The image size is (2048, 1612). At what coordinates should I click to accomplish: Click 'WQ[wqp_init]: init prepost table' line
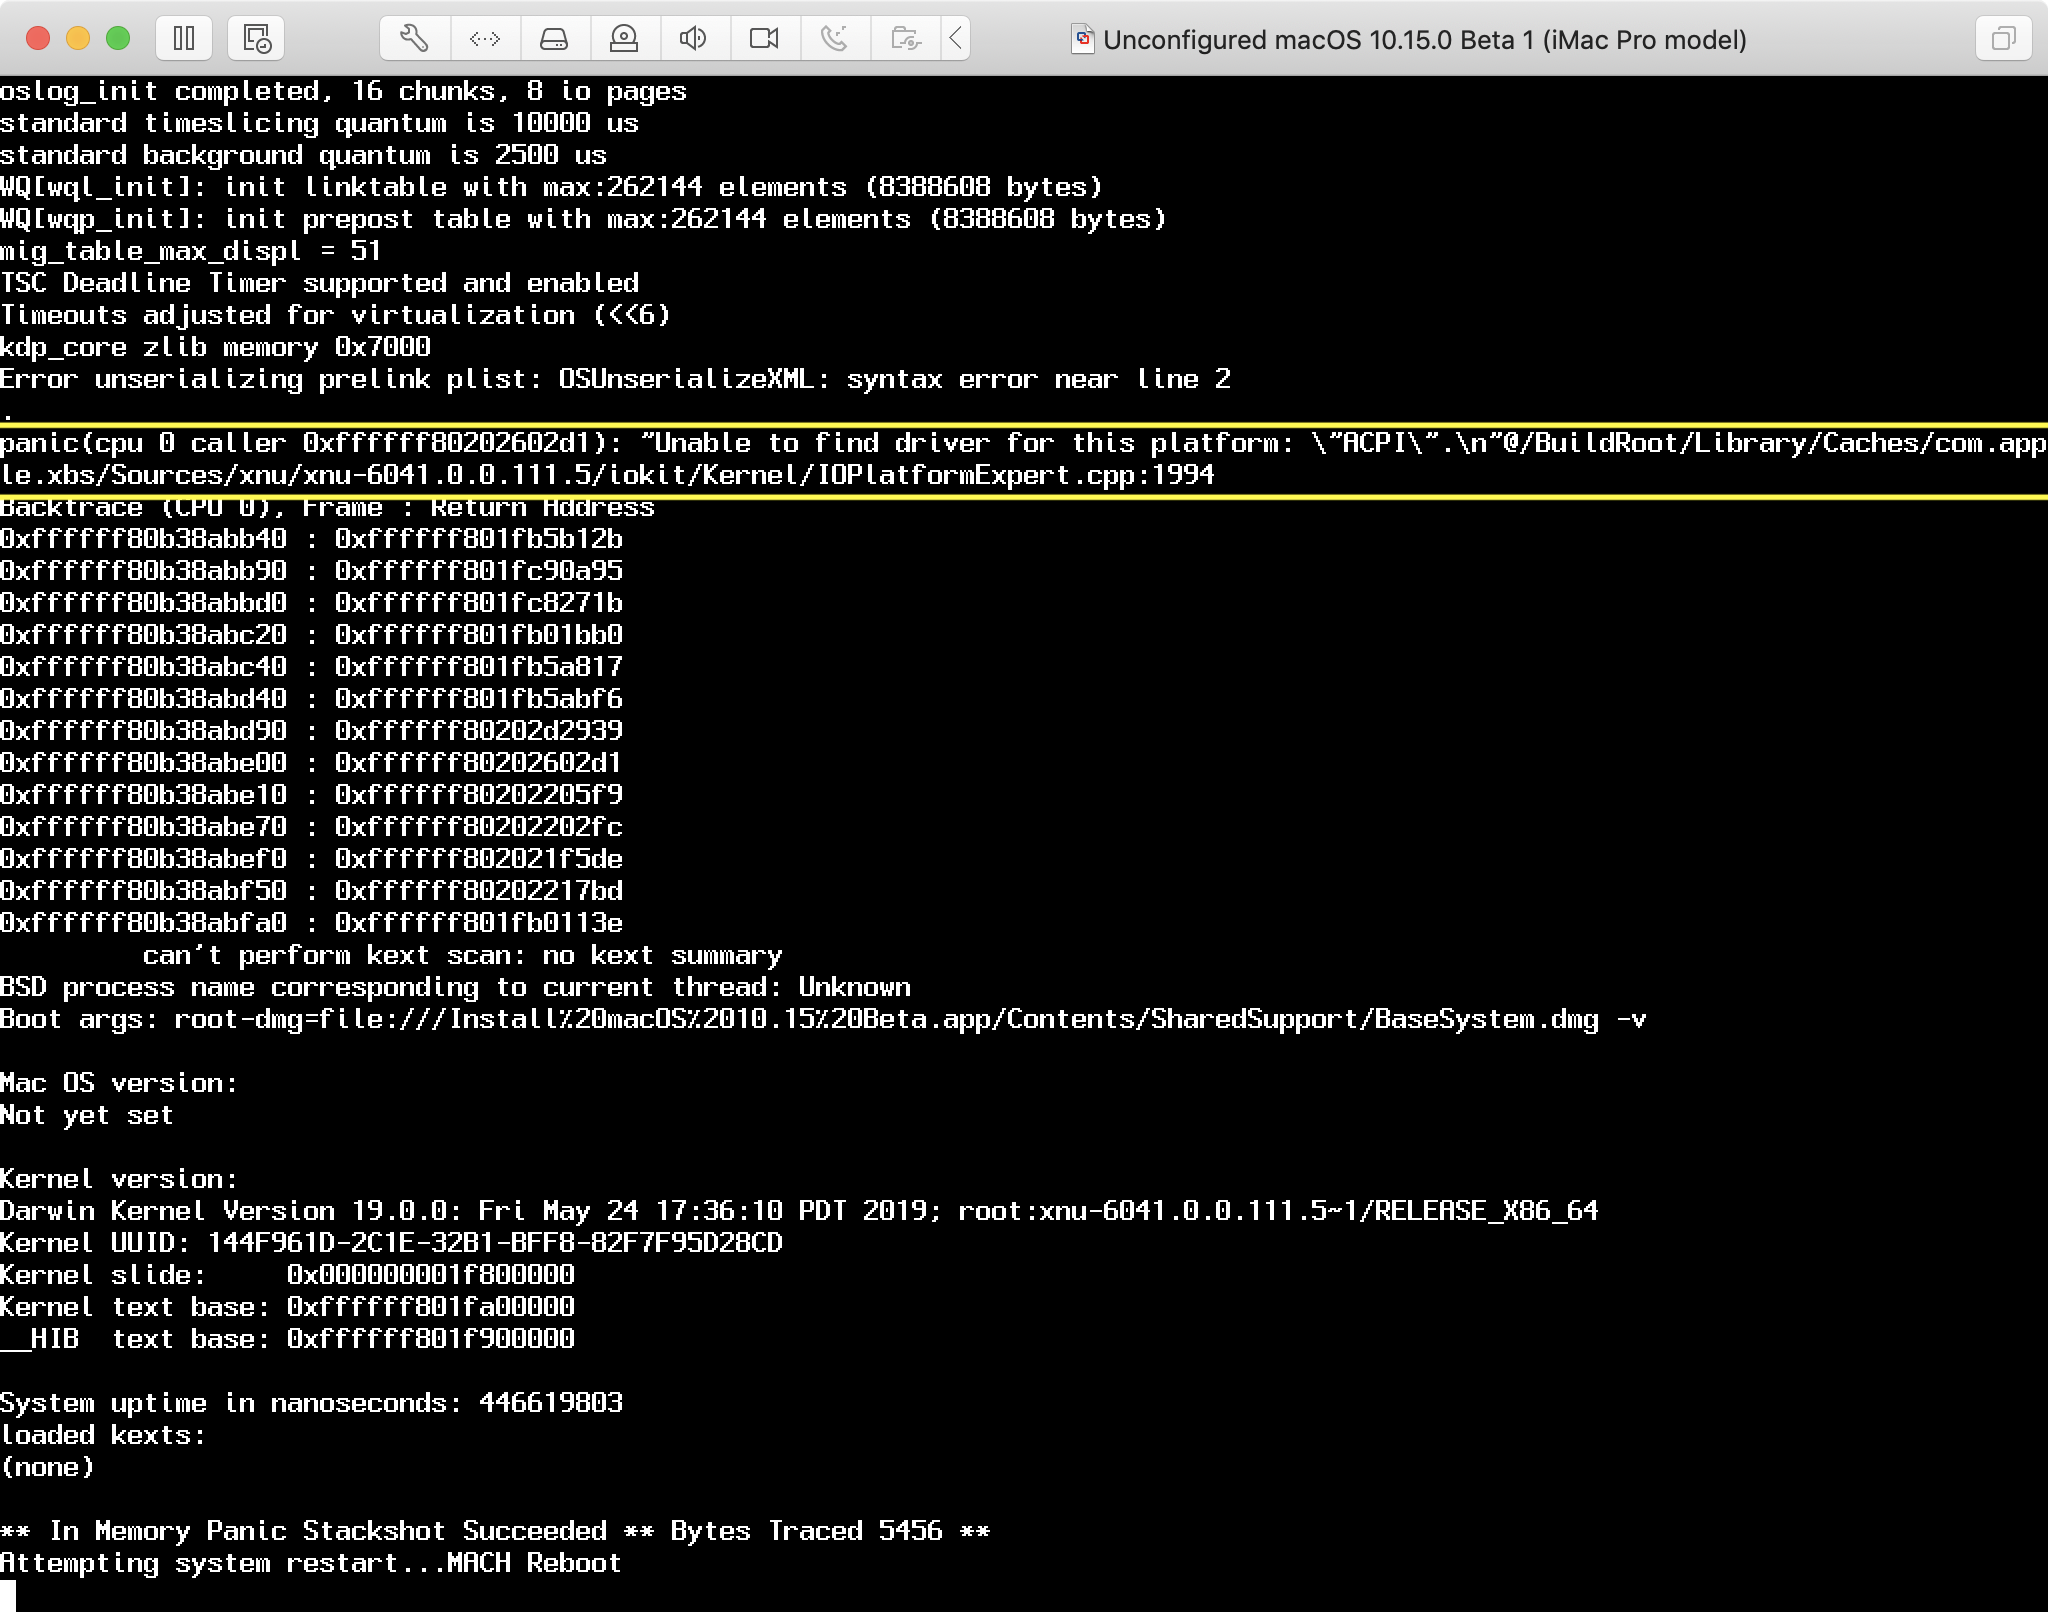(x=583, y=219)
